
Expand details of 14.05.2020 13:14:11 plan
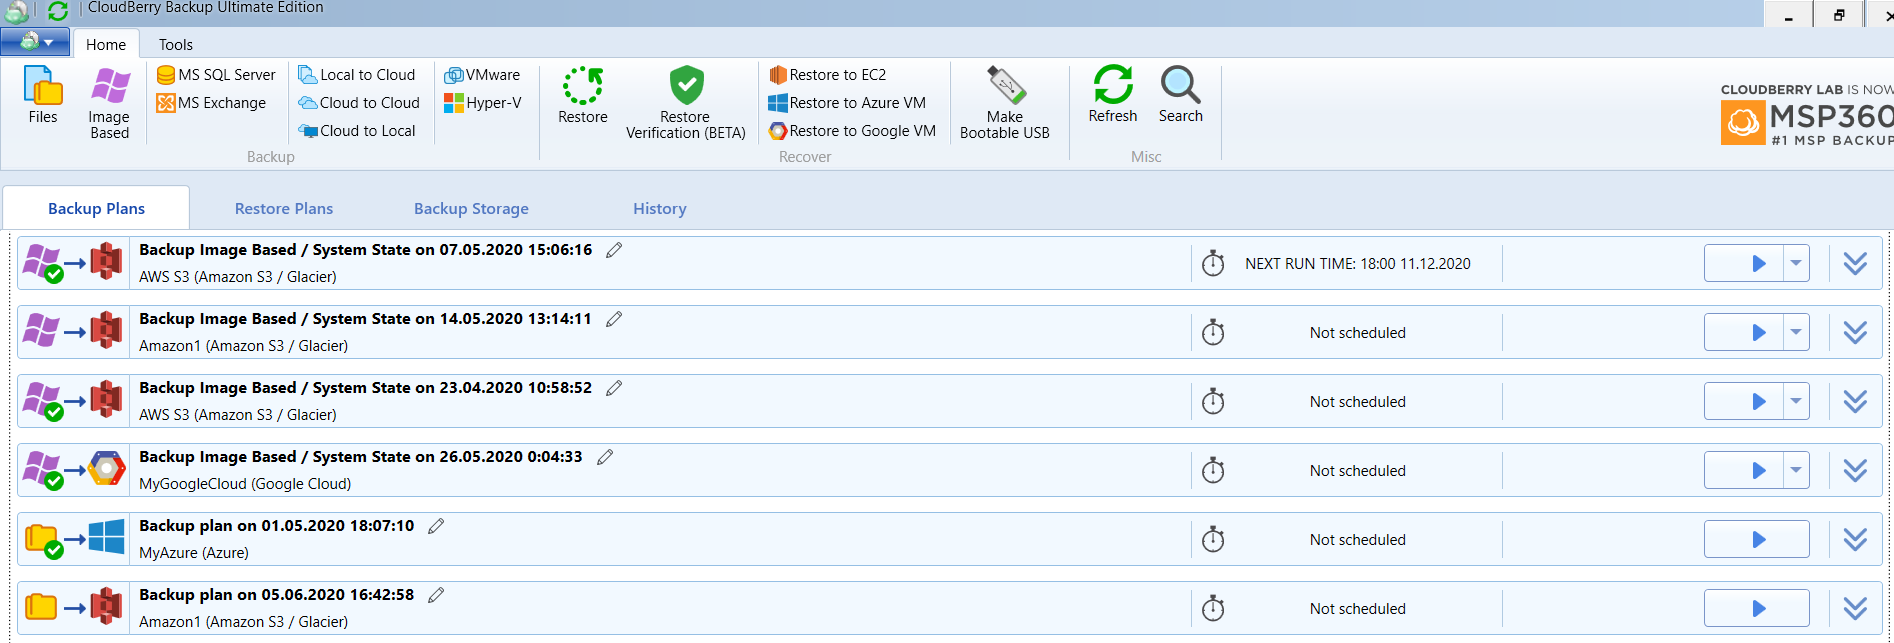point(1855,332)
